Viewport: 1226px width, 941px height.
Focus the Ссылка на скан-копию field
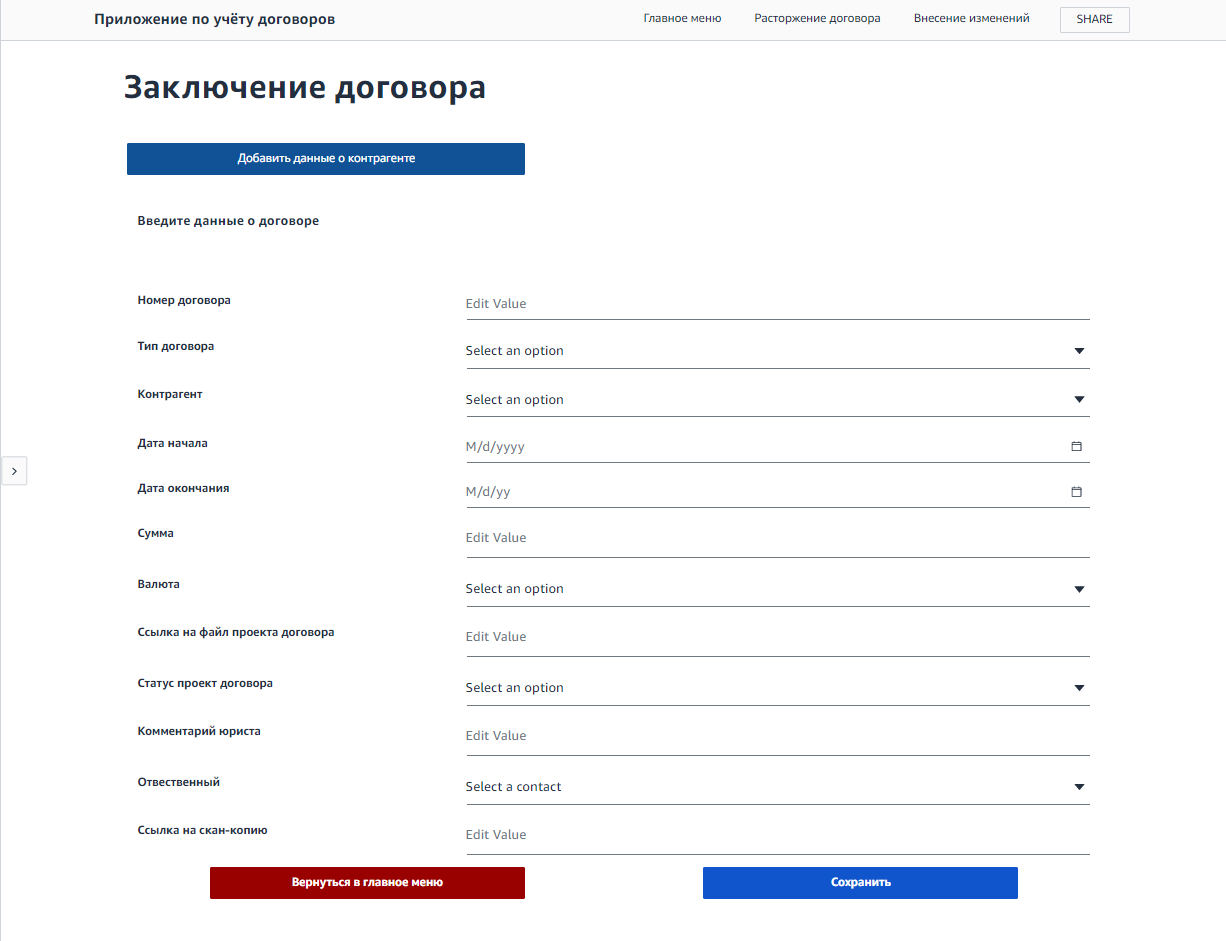[778, 835]
